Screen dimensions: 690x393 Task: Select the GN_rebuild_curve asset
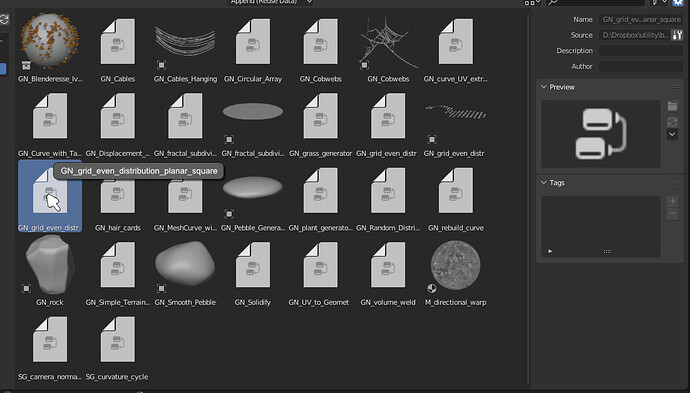coord(455,196)
